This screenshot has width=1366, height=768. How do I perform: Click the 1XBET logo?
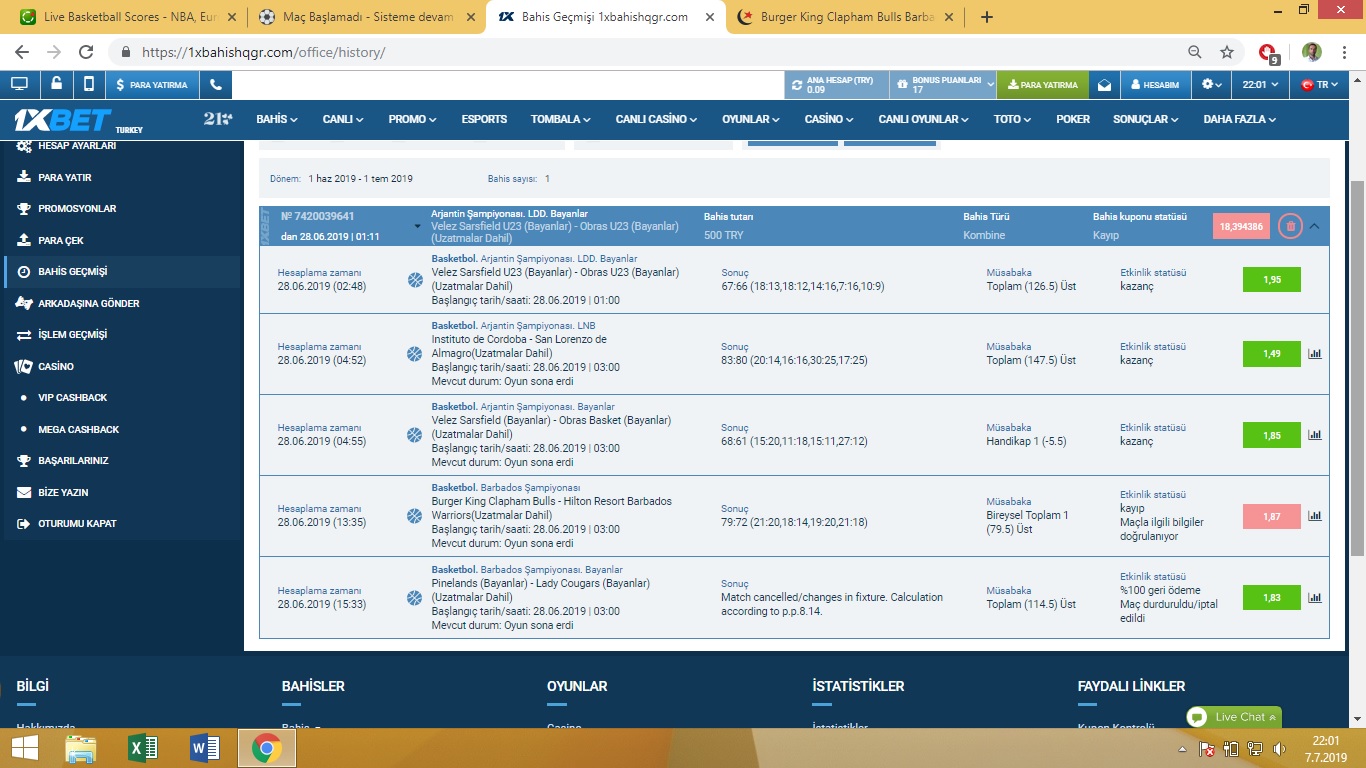62,119
